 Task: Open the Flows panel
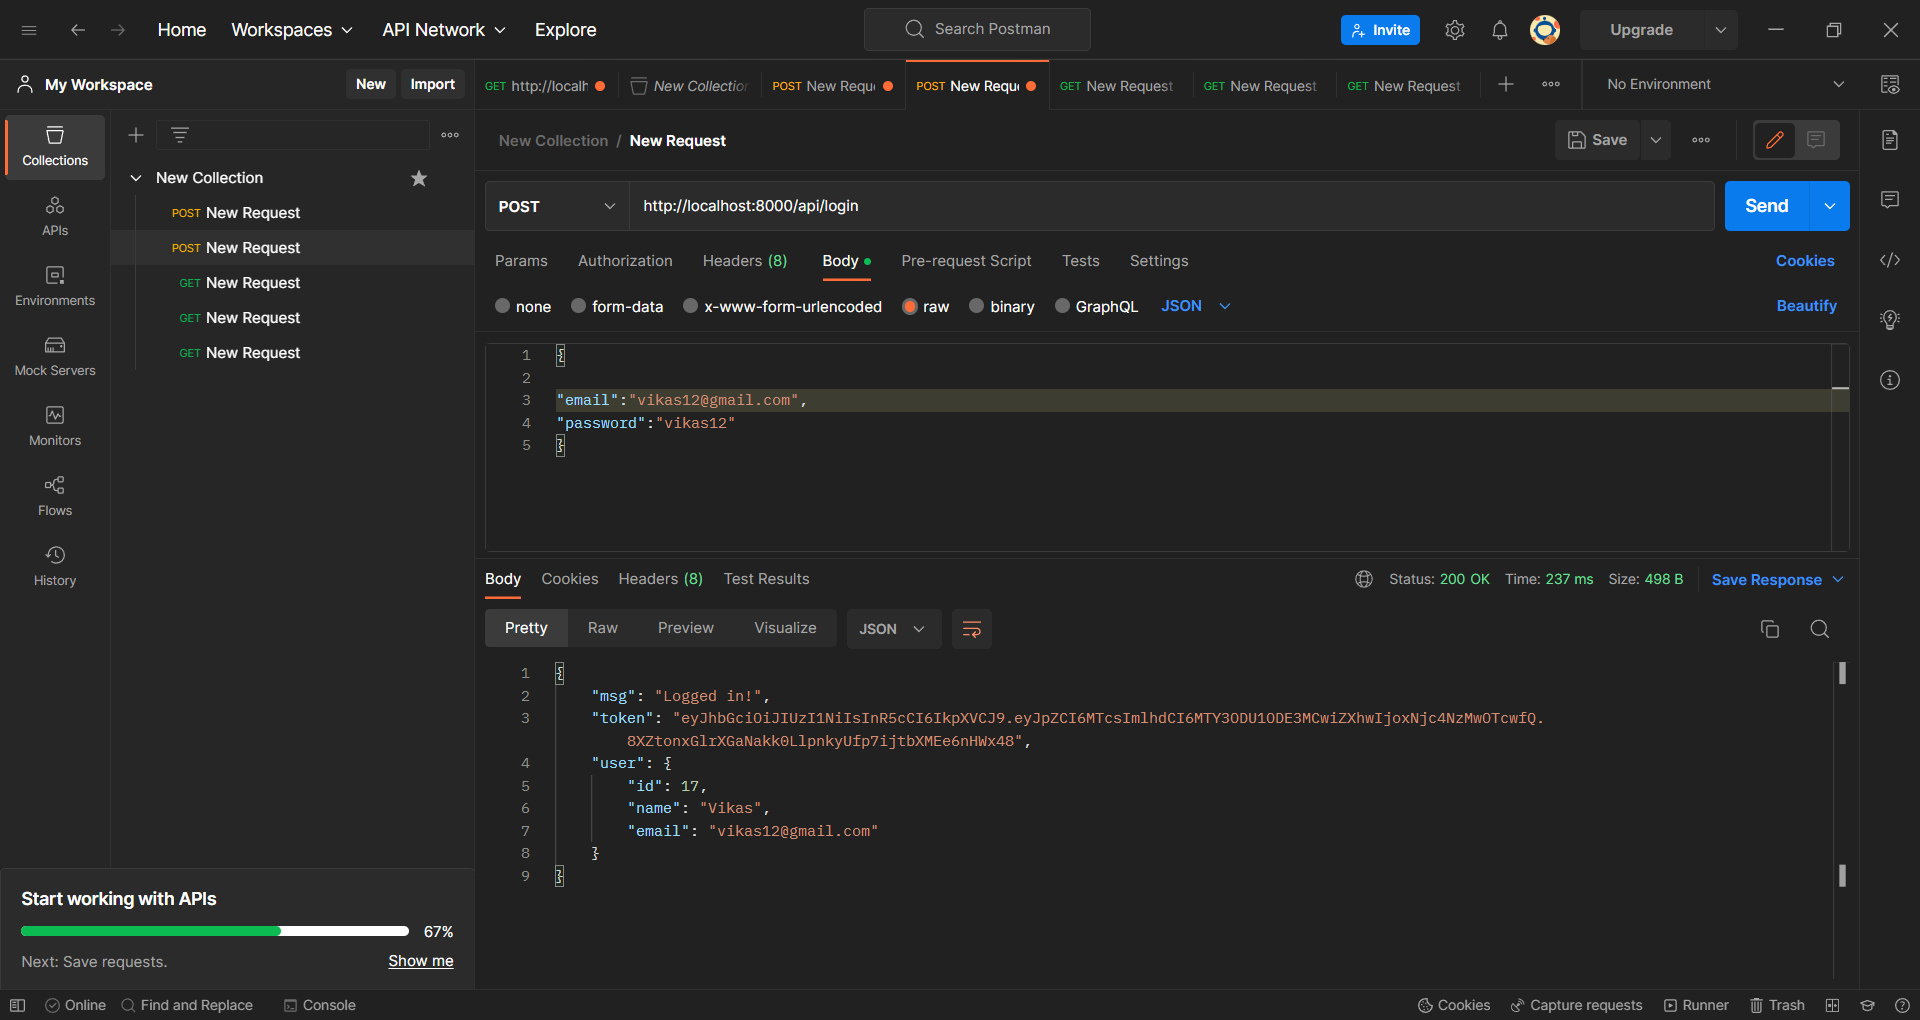pos(54,497)
